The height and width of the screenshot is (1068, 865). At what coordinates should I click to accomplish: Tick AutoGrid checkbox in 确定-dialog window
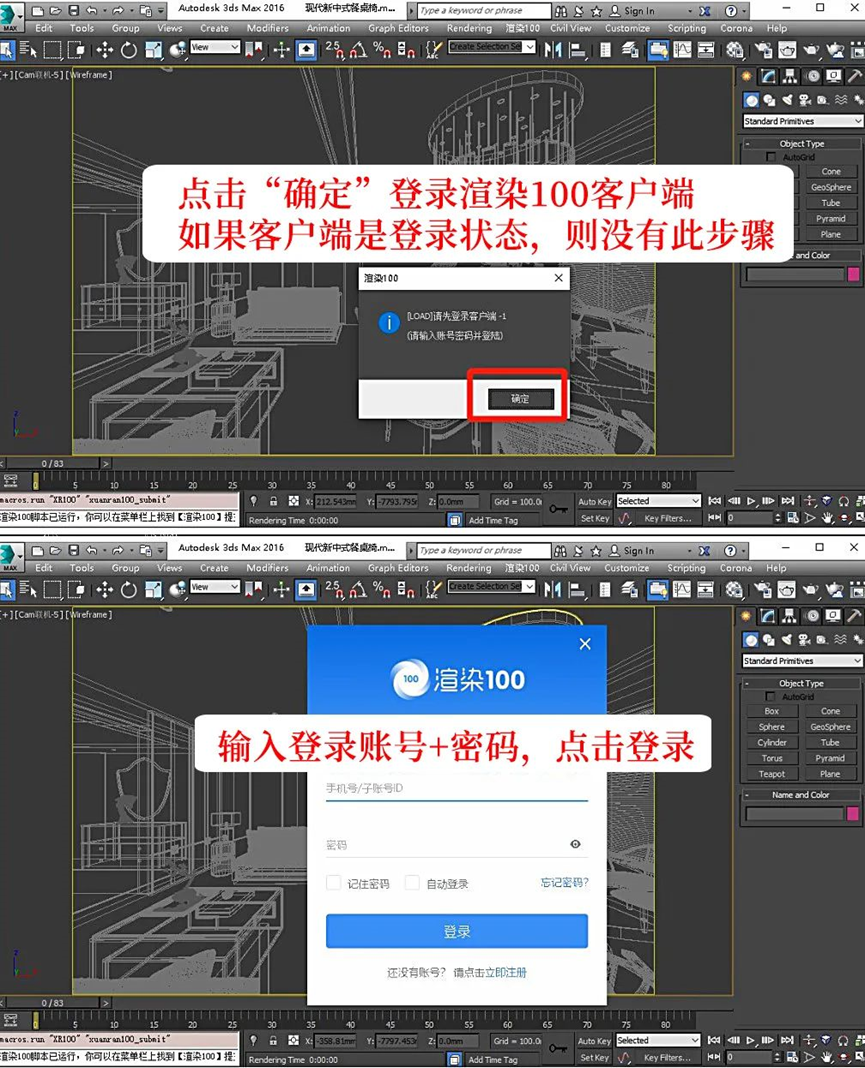coord(771,157)
